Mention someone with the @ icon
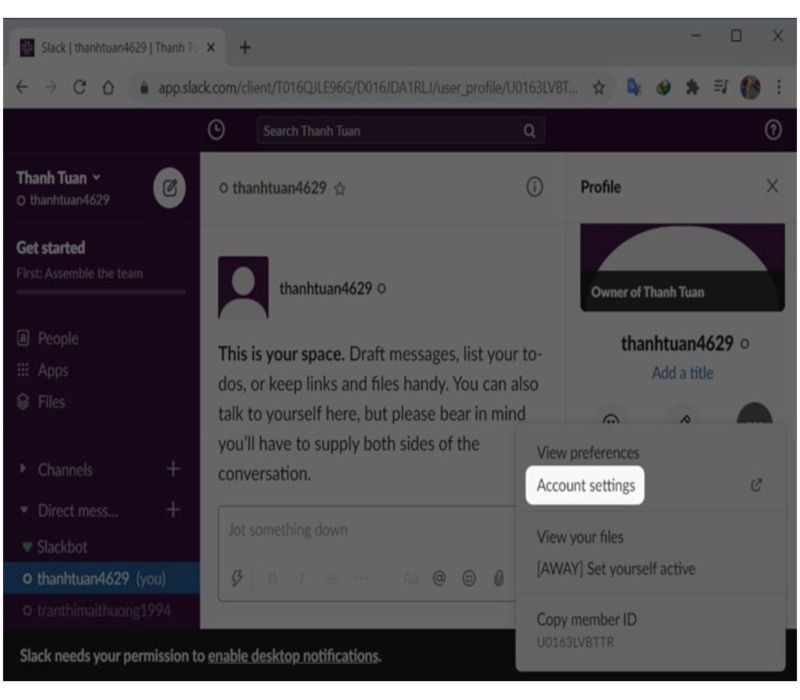The image size is (800, 700). click(x=439, y=578)
